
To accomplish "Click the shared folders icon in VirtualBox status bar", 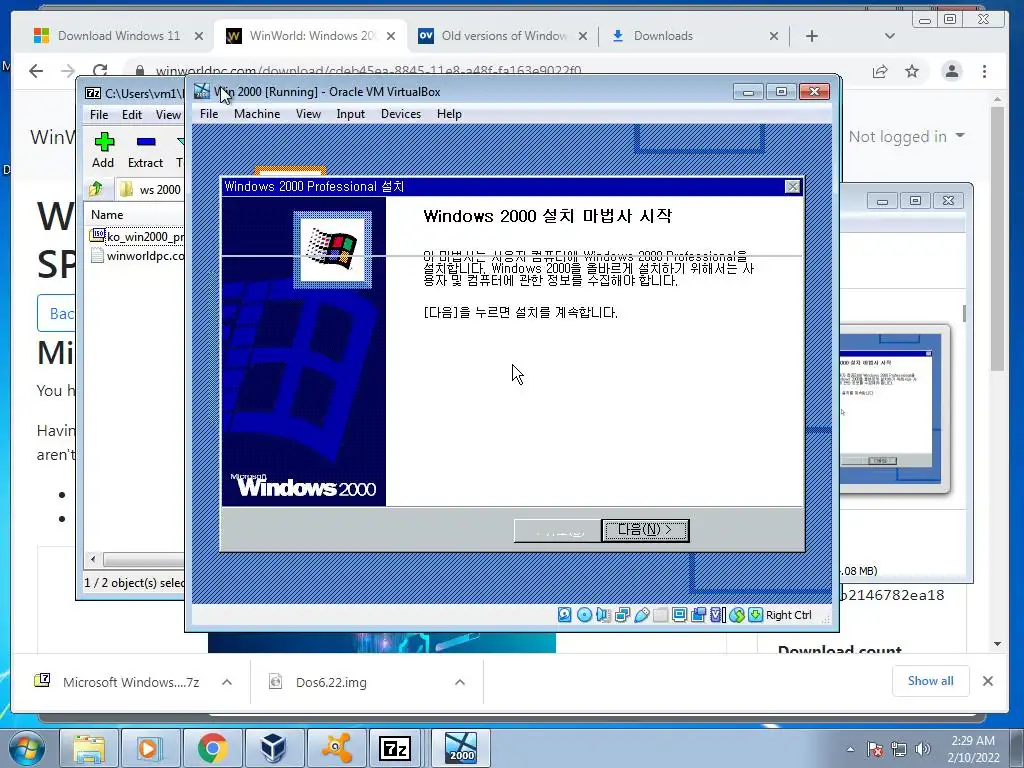I will pyautogui.click(x=660, y=615).
